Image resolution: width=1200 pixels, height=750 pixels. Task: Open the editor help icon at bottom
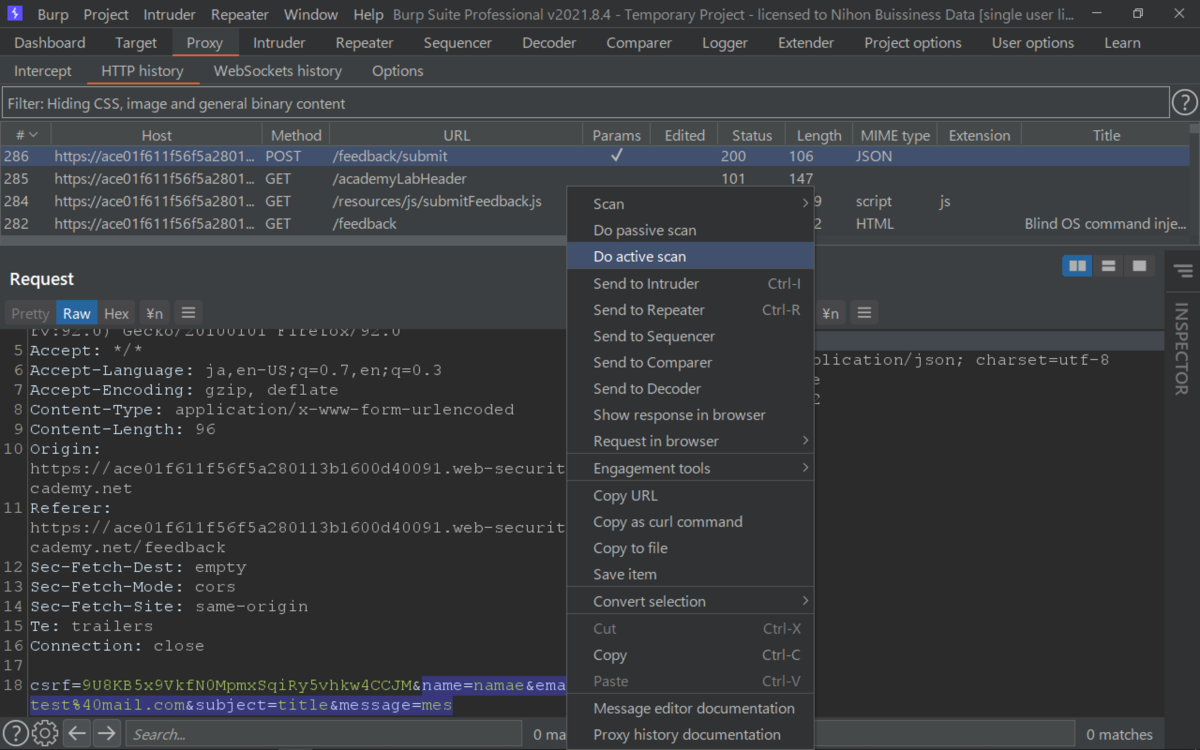15,734
